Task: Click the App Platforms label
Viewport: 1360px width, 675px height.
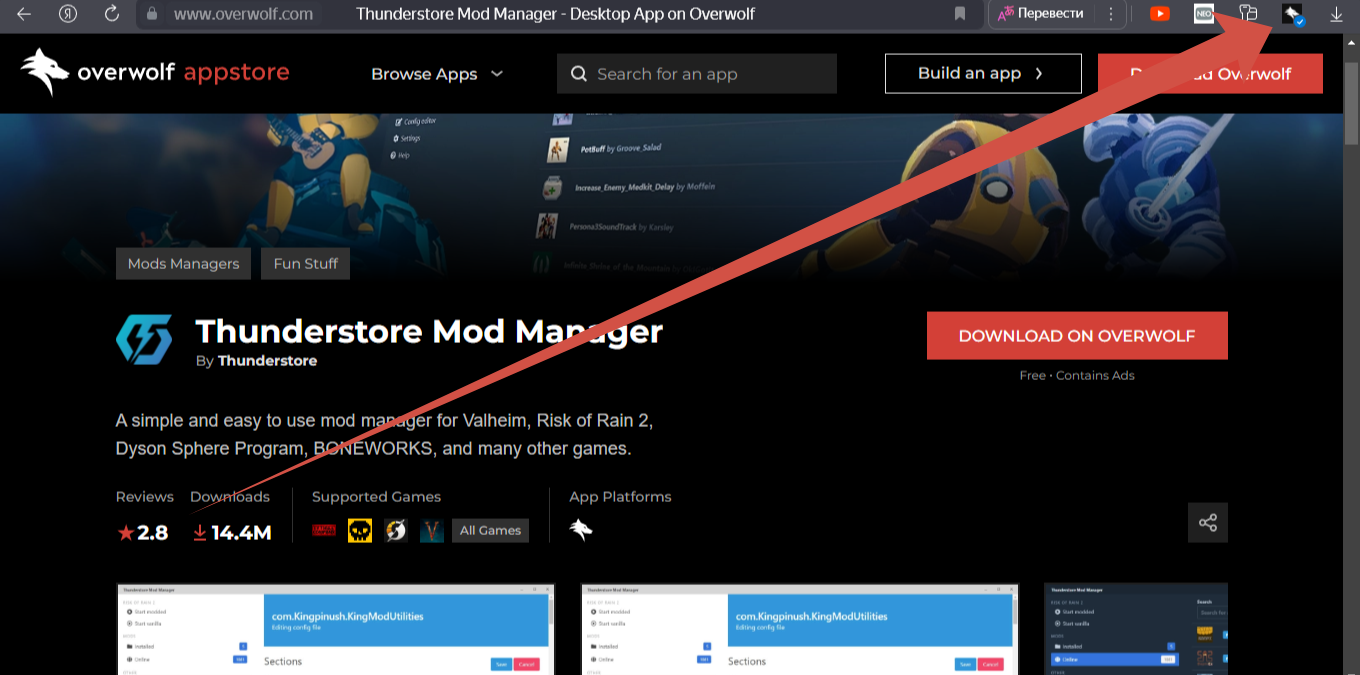Action: (620, 497)
